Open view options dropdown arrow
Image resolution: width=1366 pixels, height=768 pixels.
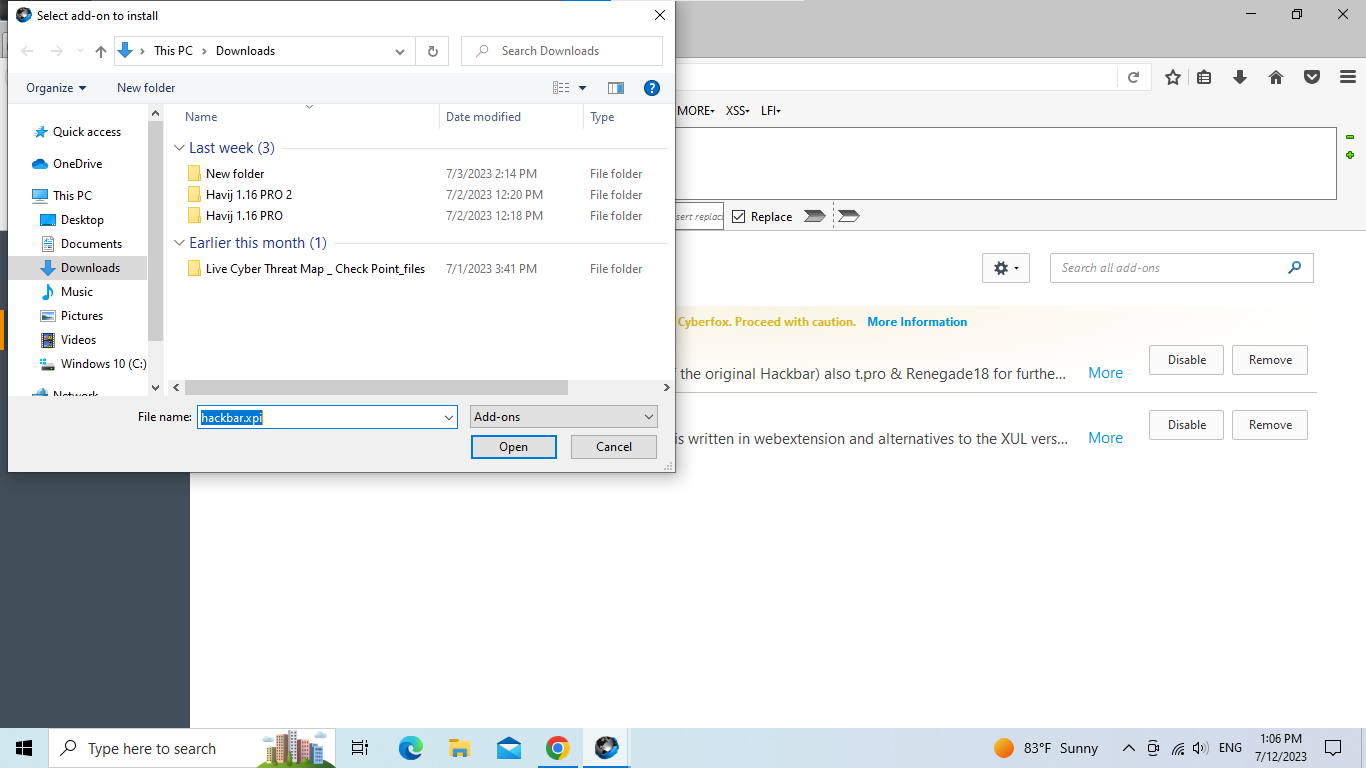click(583, 88)
